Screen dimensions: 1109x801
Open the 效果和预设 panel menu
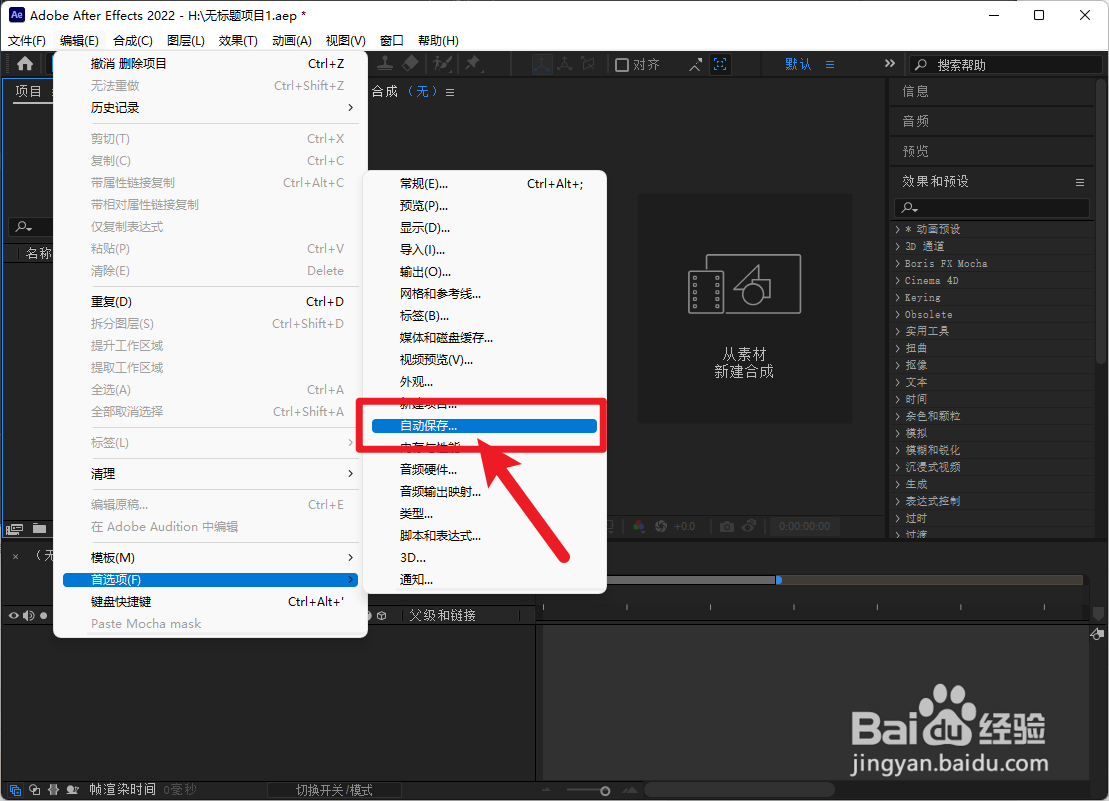coord(1080,182)
